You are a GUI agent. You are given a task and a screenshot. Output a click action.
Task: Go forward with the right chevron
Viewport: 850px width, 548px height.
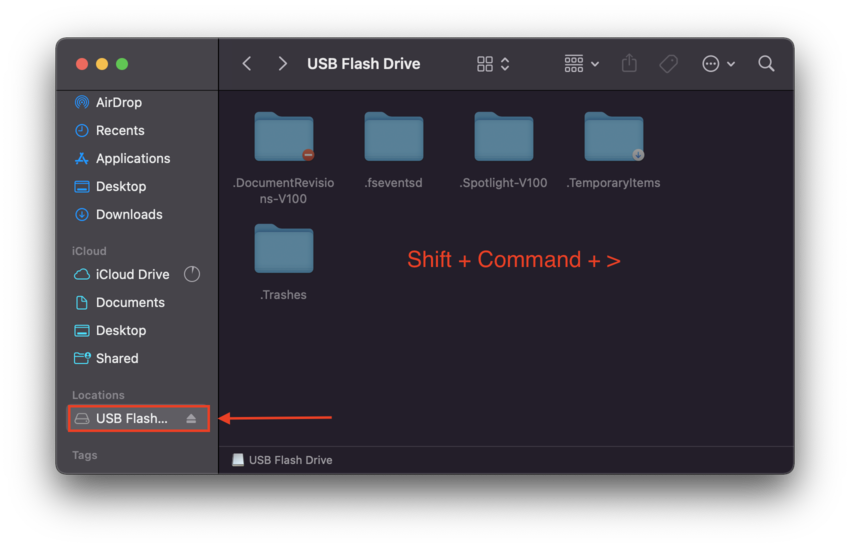[x=282, y=64]
